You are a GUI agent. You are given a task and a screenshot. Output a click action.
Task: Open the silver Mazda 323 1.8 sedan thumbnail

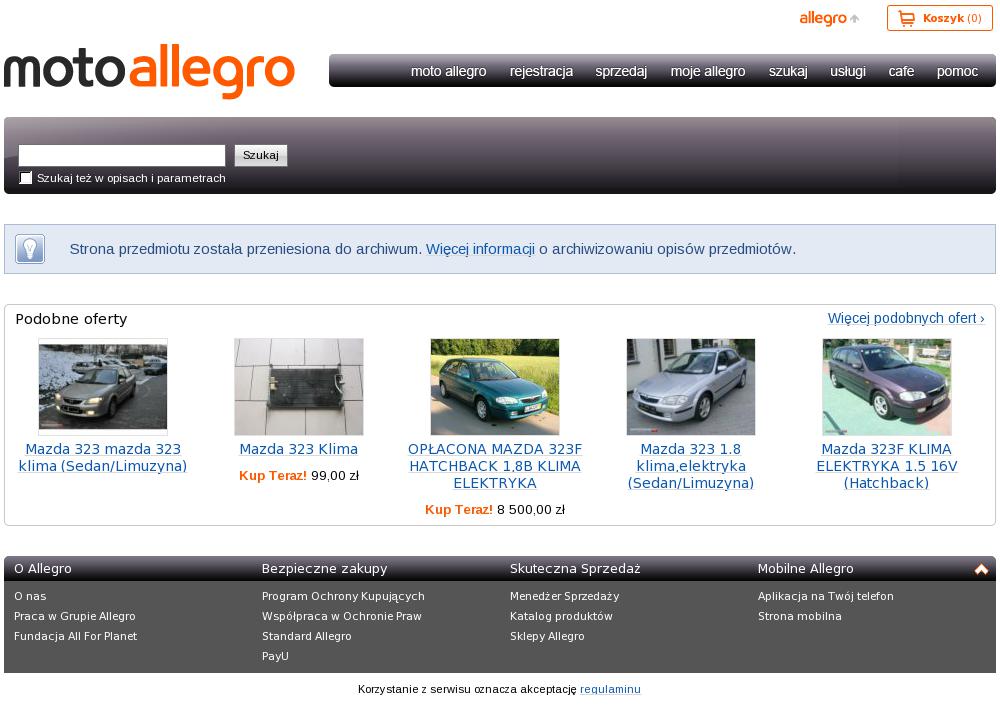click(x=691, y=387)
